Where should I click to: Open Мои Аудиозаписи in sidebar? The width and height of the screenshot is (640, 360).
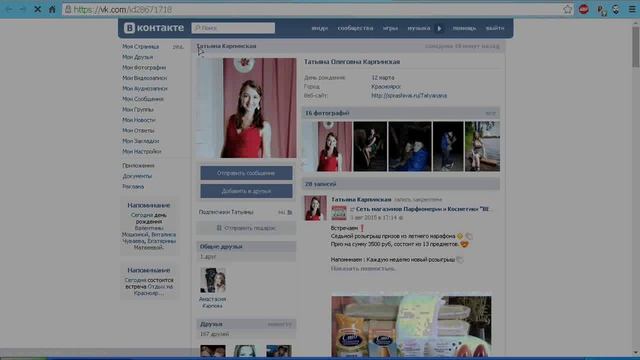pos(145,88)
